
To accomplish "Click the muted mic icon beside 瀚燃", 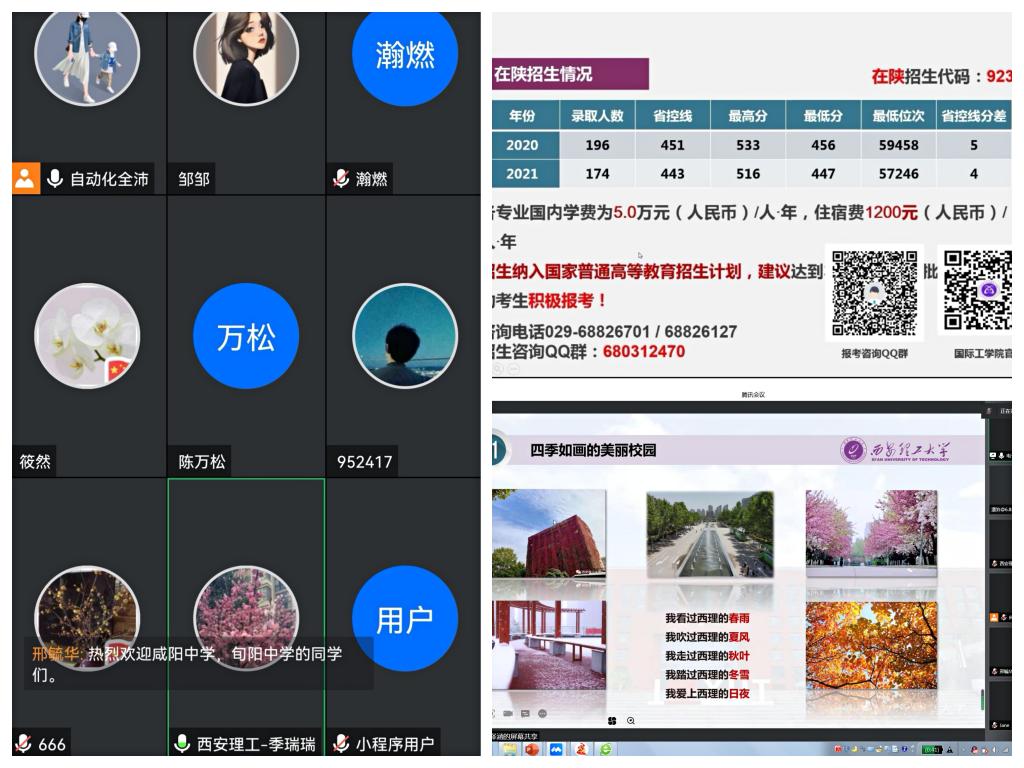I will point(341,179).
